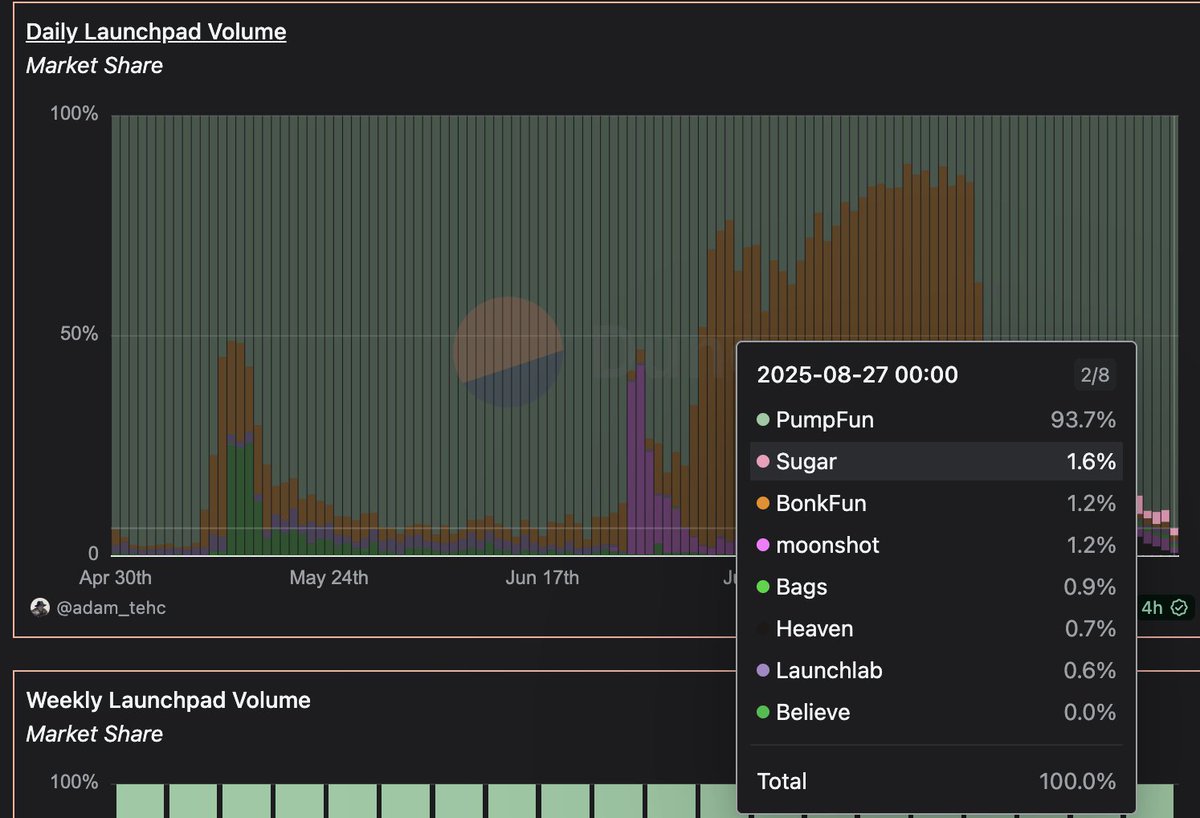Screen dimensions: 1200x818
Task: Click the Believe label in tooltip
Action: [813, 713]
